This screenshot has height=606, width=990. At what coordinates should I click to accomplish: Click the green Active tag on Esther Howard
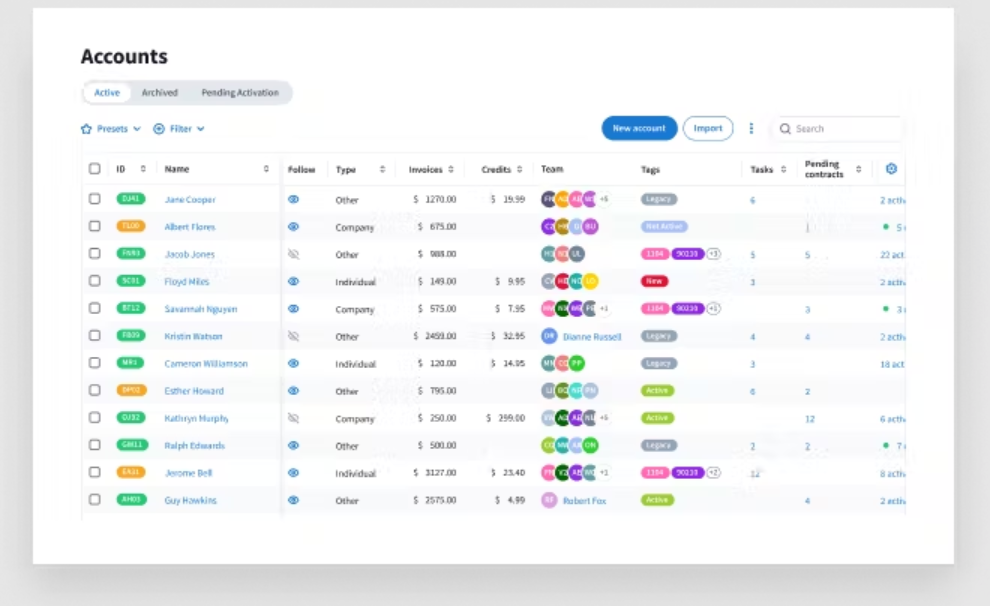[x=657, y=391]
